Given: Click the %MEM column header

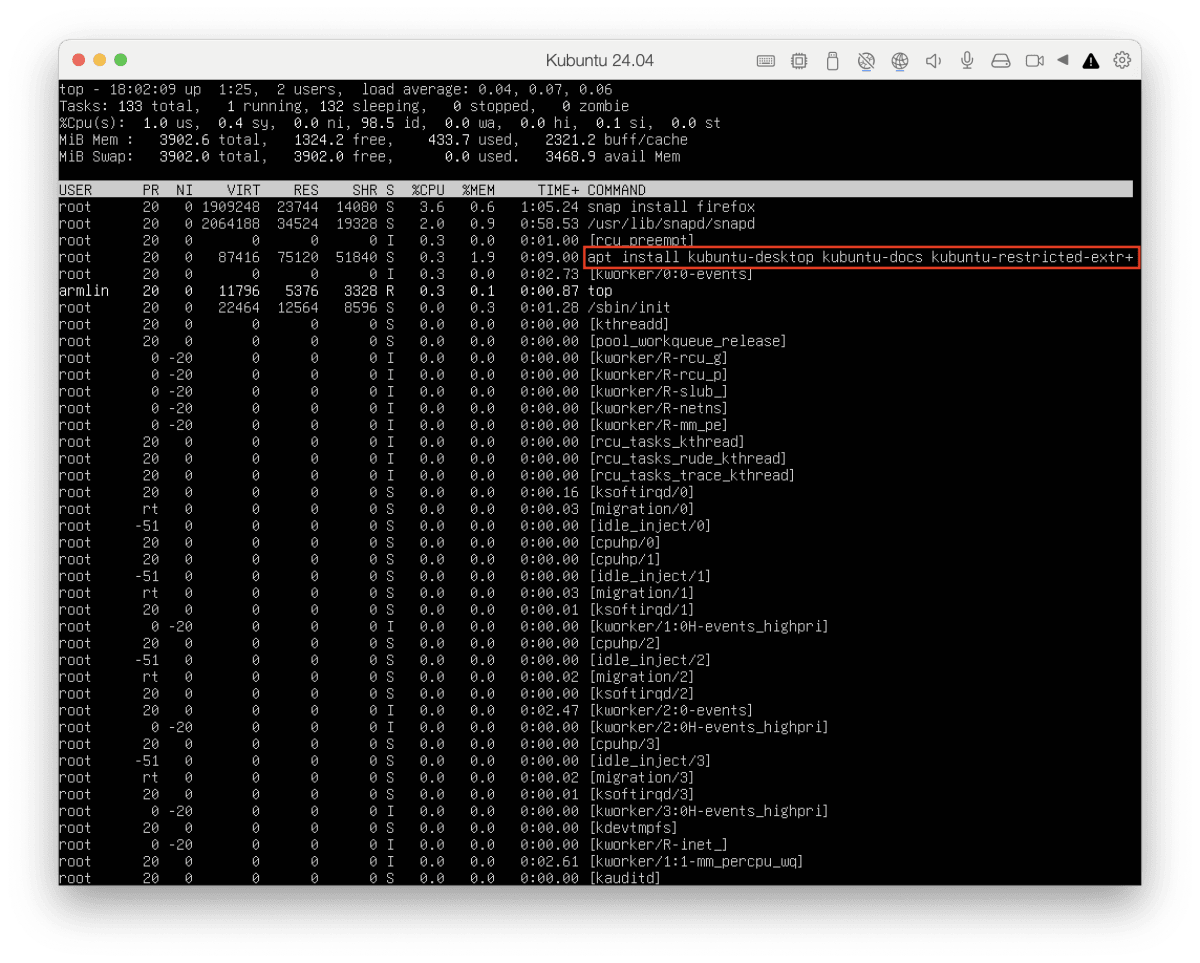Looking at the screenshot, I should click(x=478, y=190).
